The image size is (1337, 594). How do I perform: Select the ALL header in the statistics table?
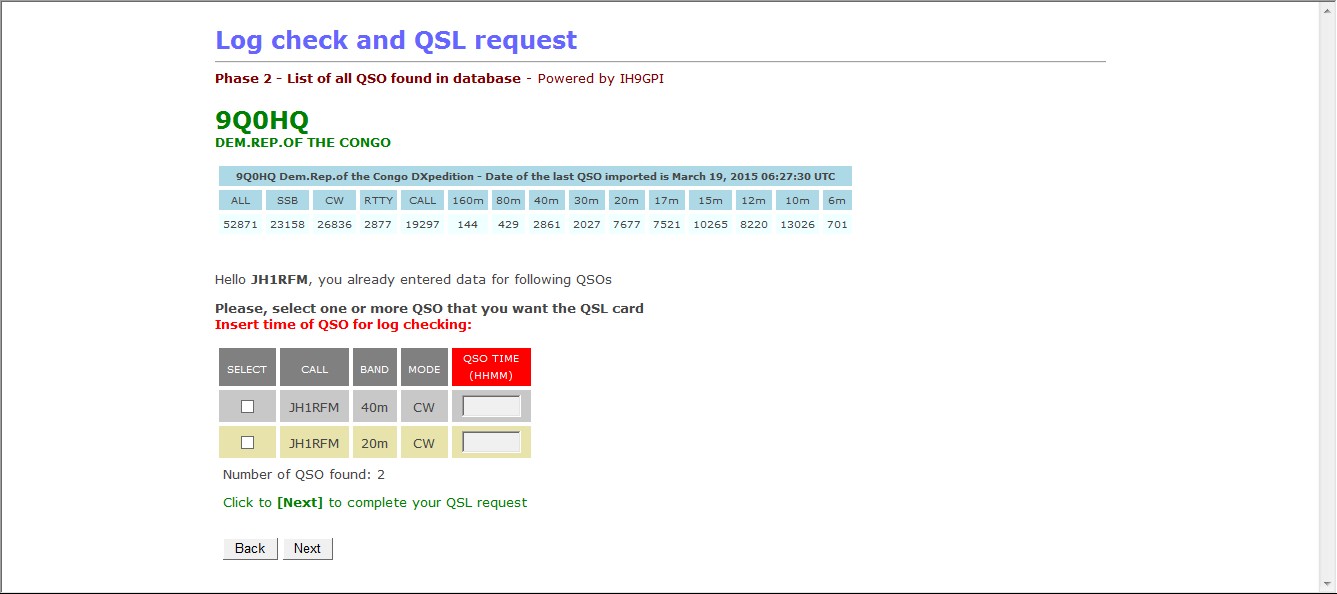(241, 200)
